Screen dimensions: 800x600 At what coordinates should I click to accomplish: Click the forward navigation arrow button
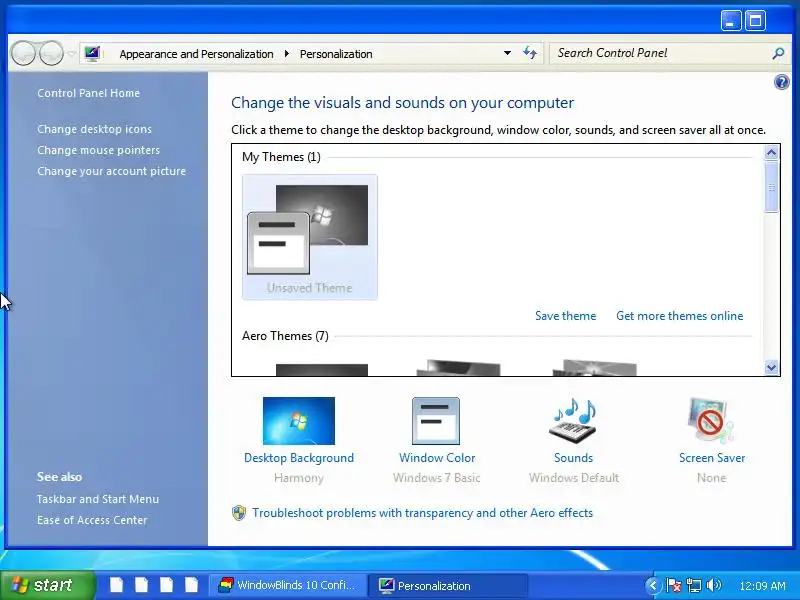(x=52, y=53)
